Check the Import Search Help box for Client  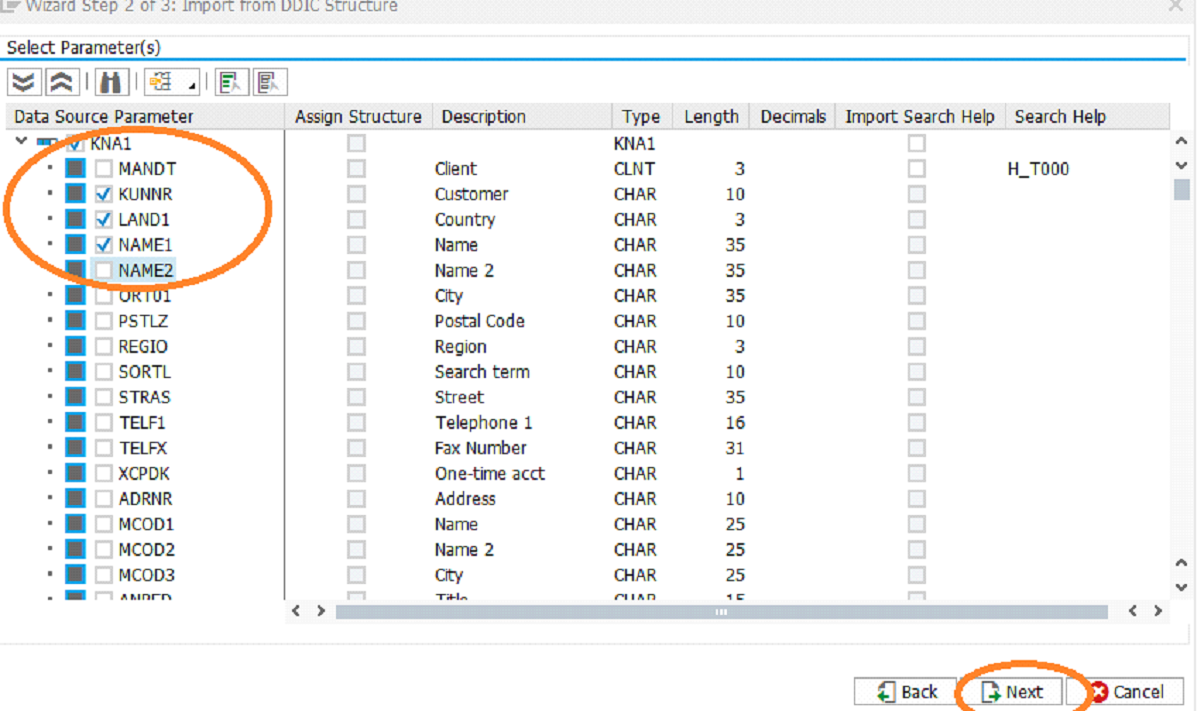pos(916,169)
